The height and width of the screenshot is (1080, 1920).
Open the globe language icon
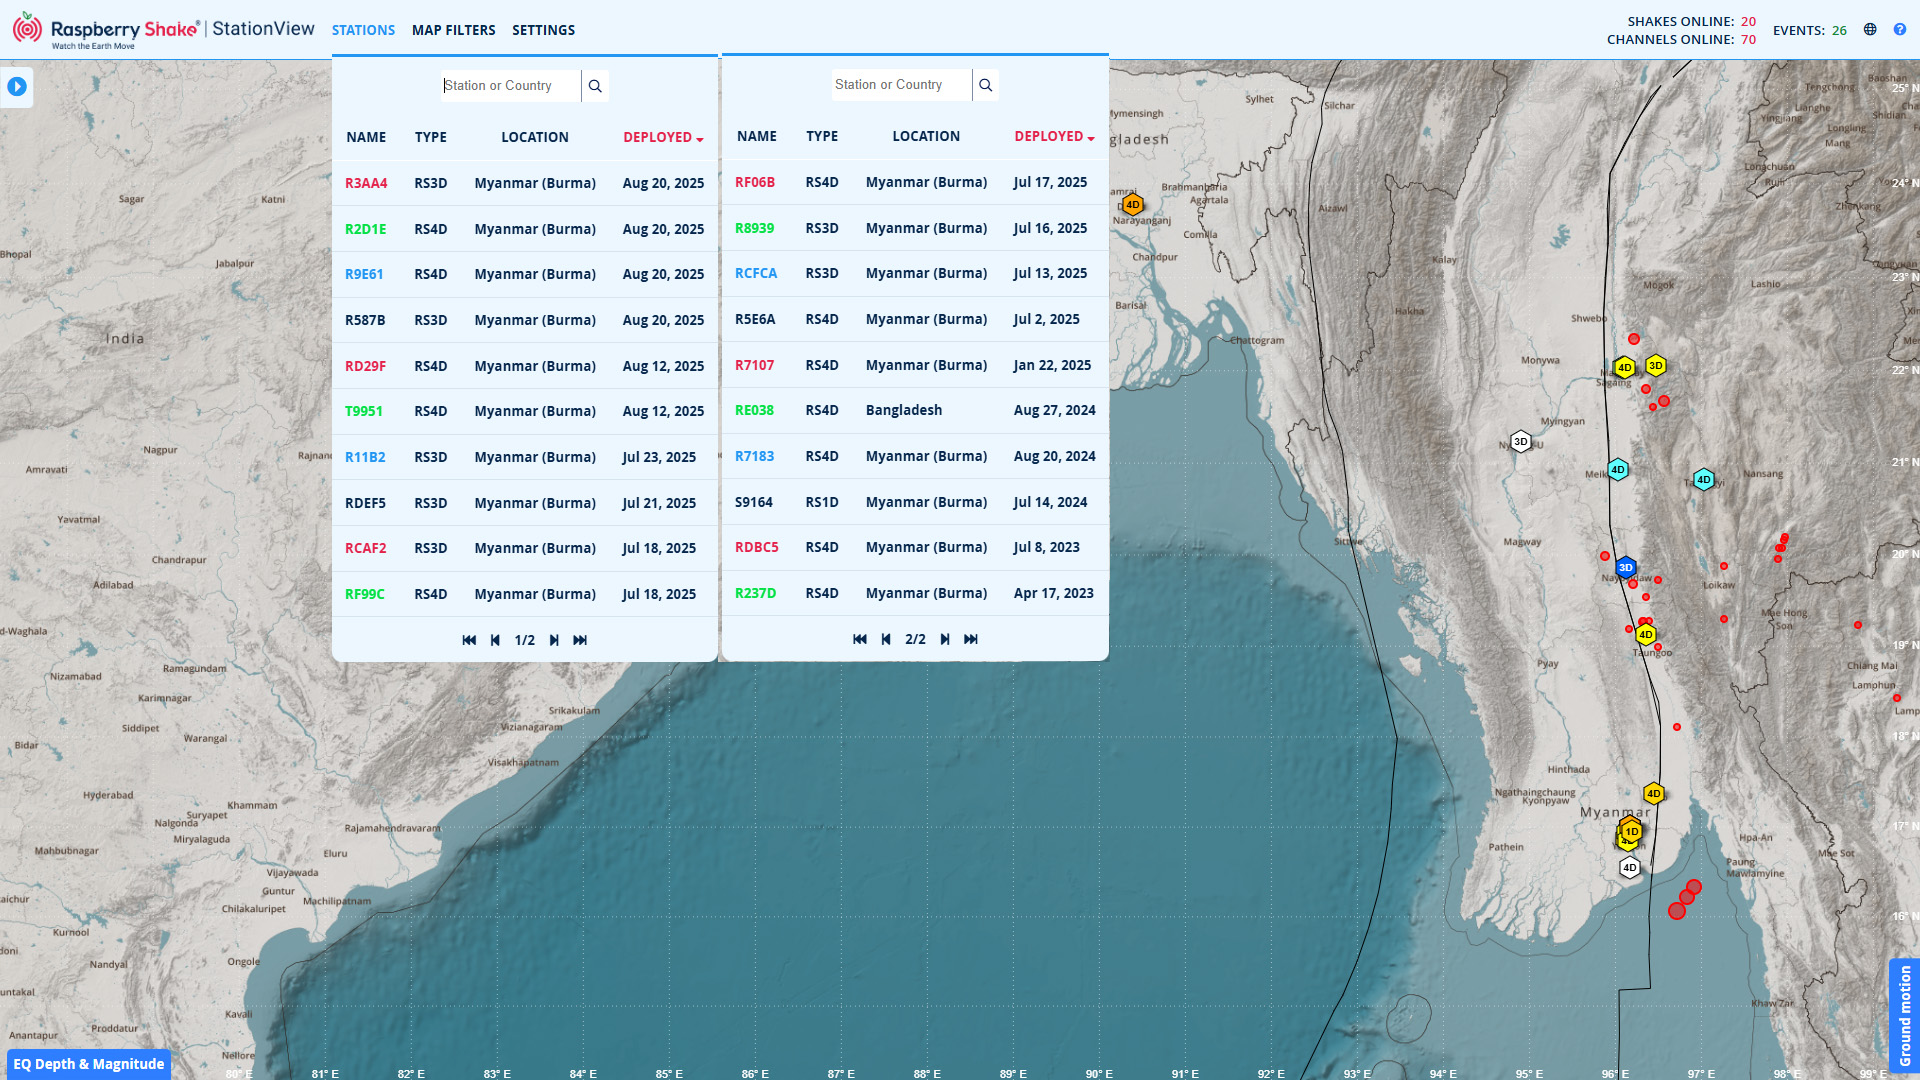pos(1870,30)
